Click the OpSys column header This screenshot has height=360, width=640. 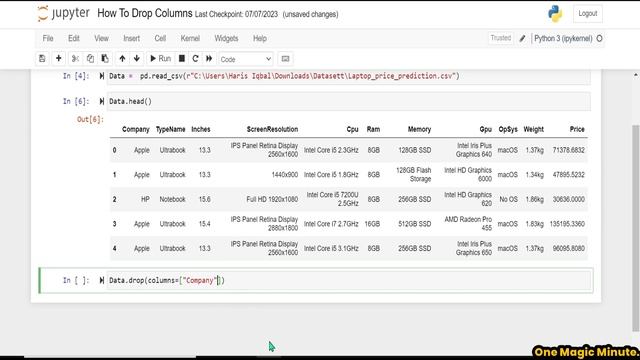click(508, 129)
